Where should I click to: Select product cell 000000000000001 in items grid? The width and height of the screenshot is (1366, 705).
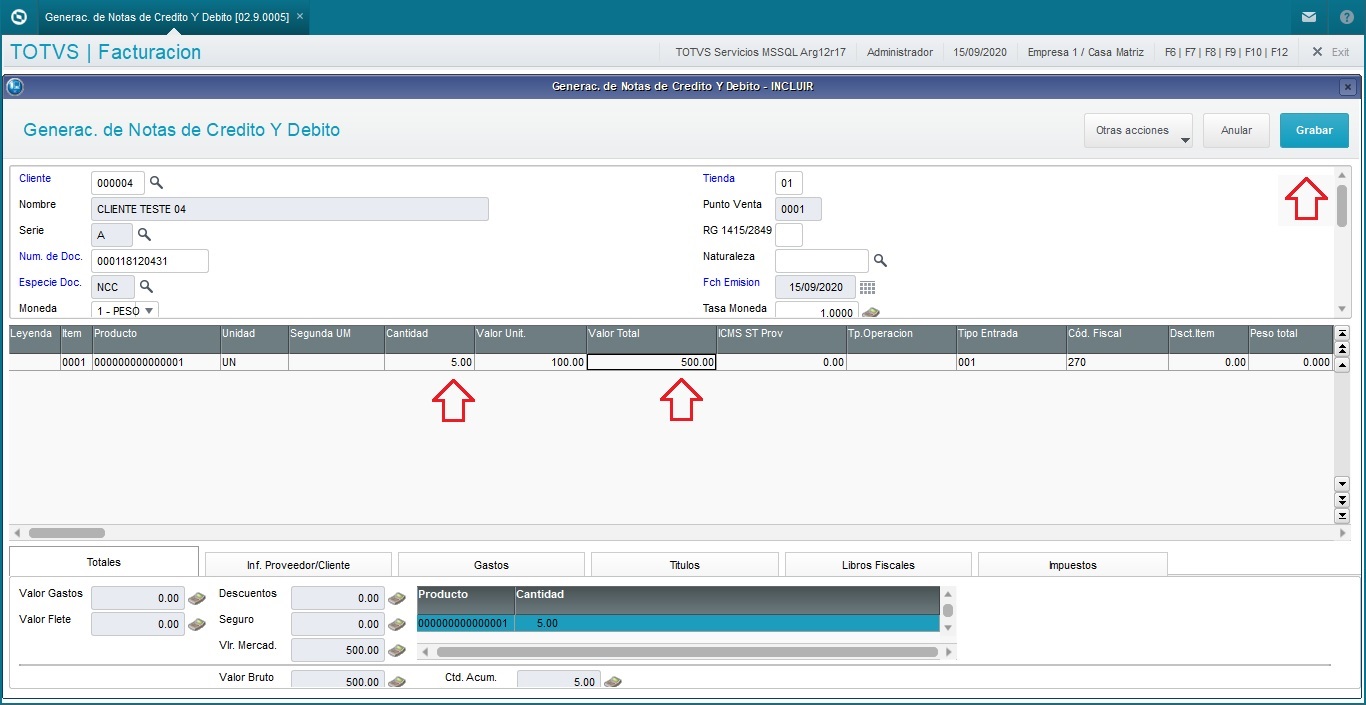(x=156, y=362)
